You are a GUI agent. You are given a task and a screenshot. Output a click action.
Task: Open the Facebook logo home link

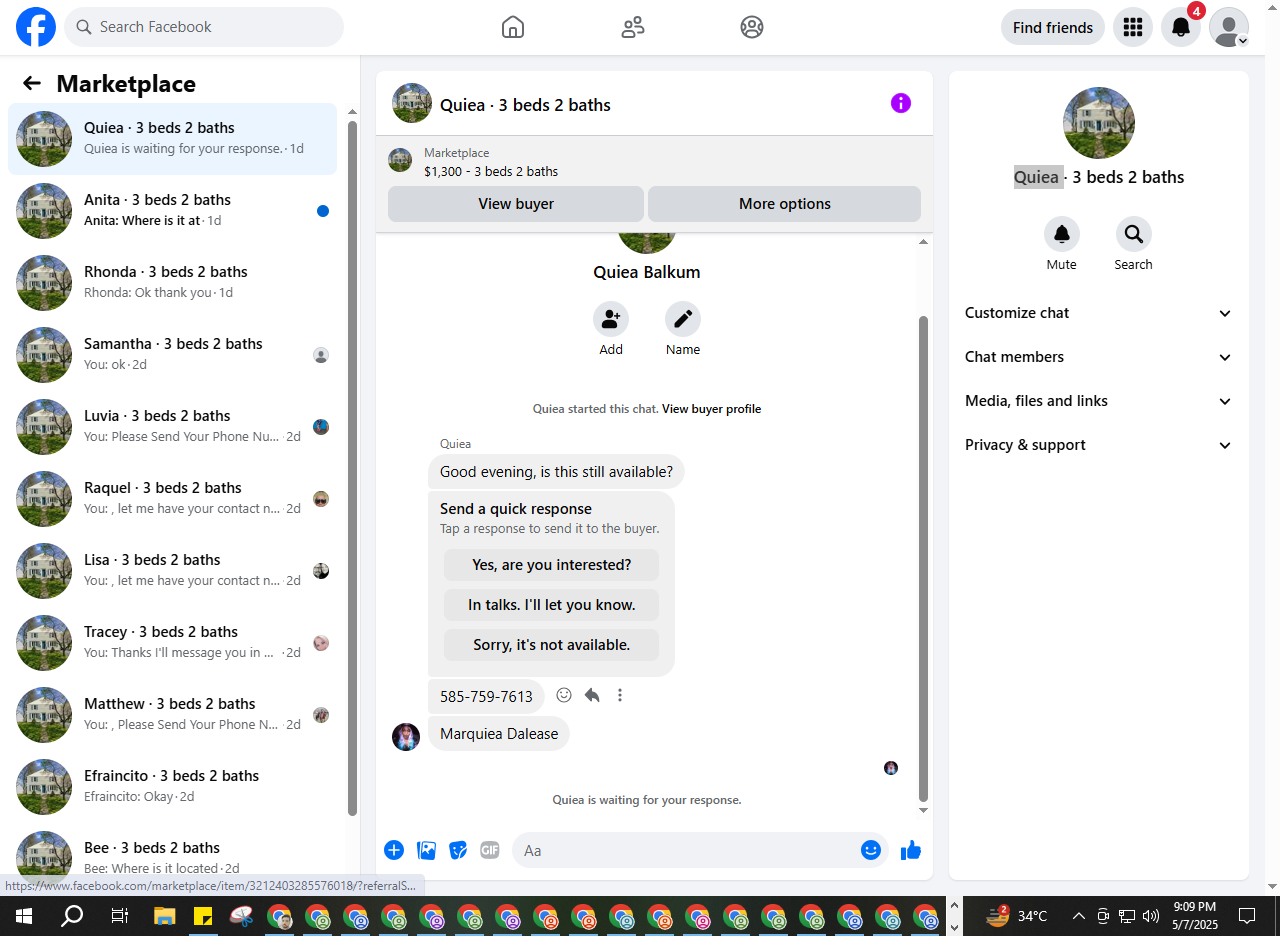coord(36,27)
